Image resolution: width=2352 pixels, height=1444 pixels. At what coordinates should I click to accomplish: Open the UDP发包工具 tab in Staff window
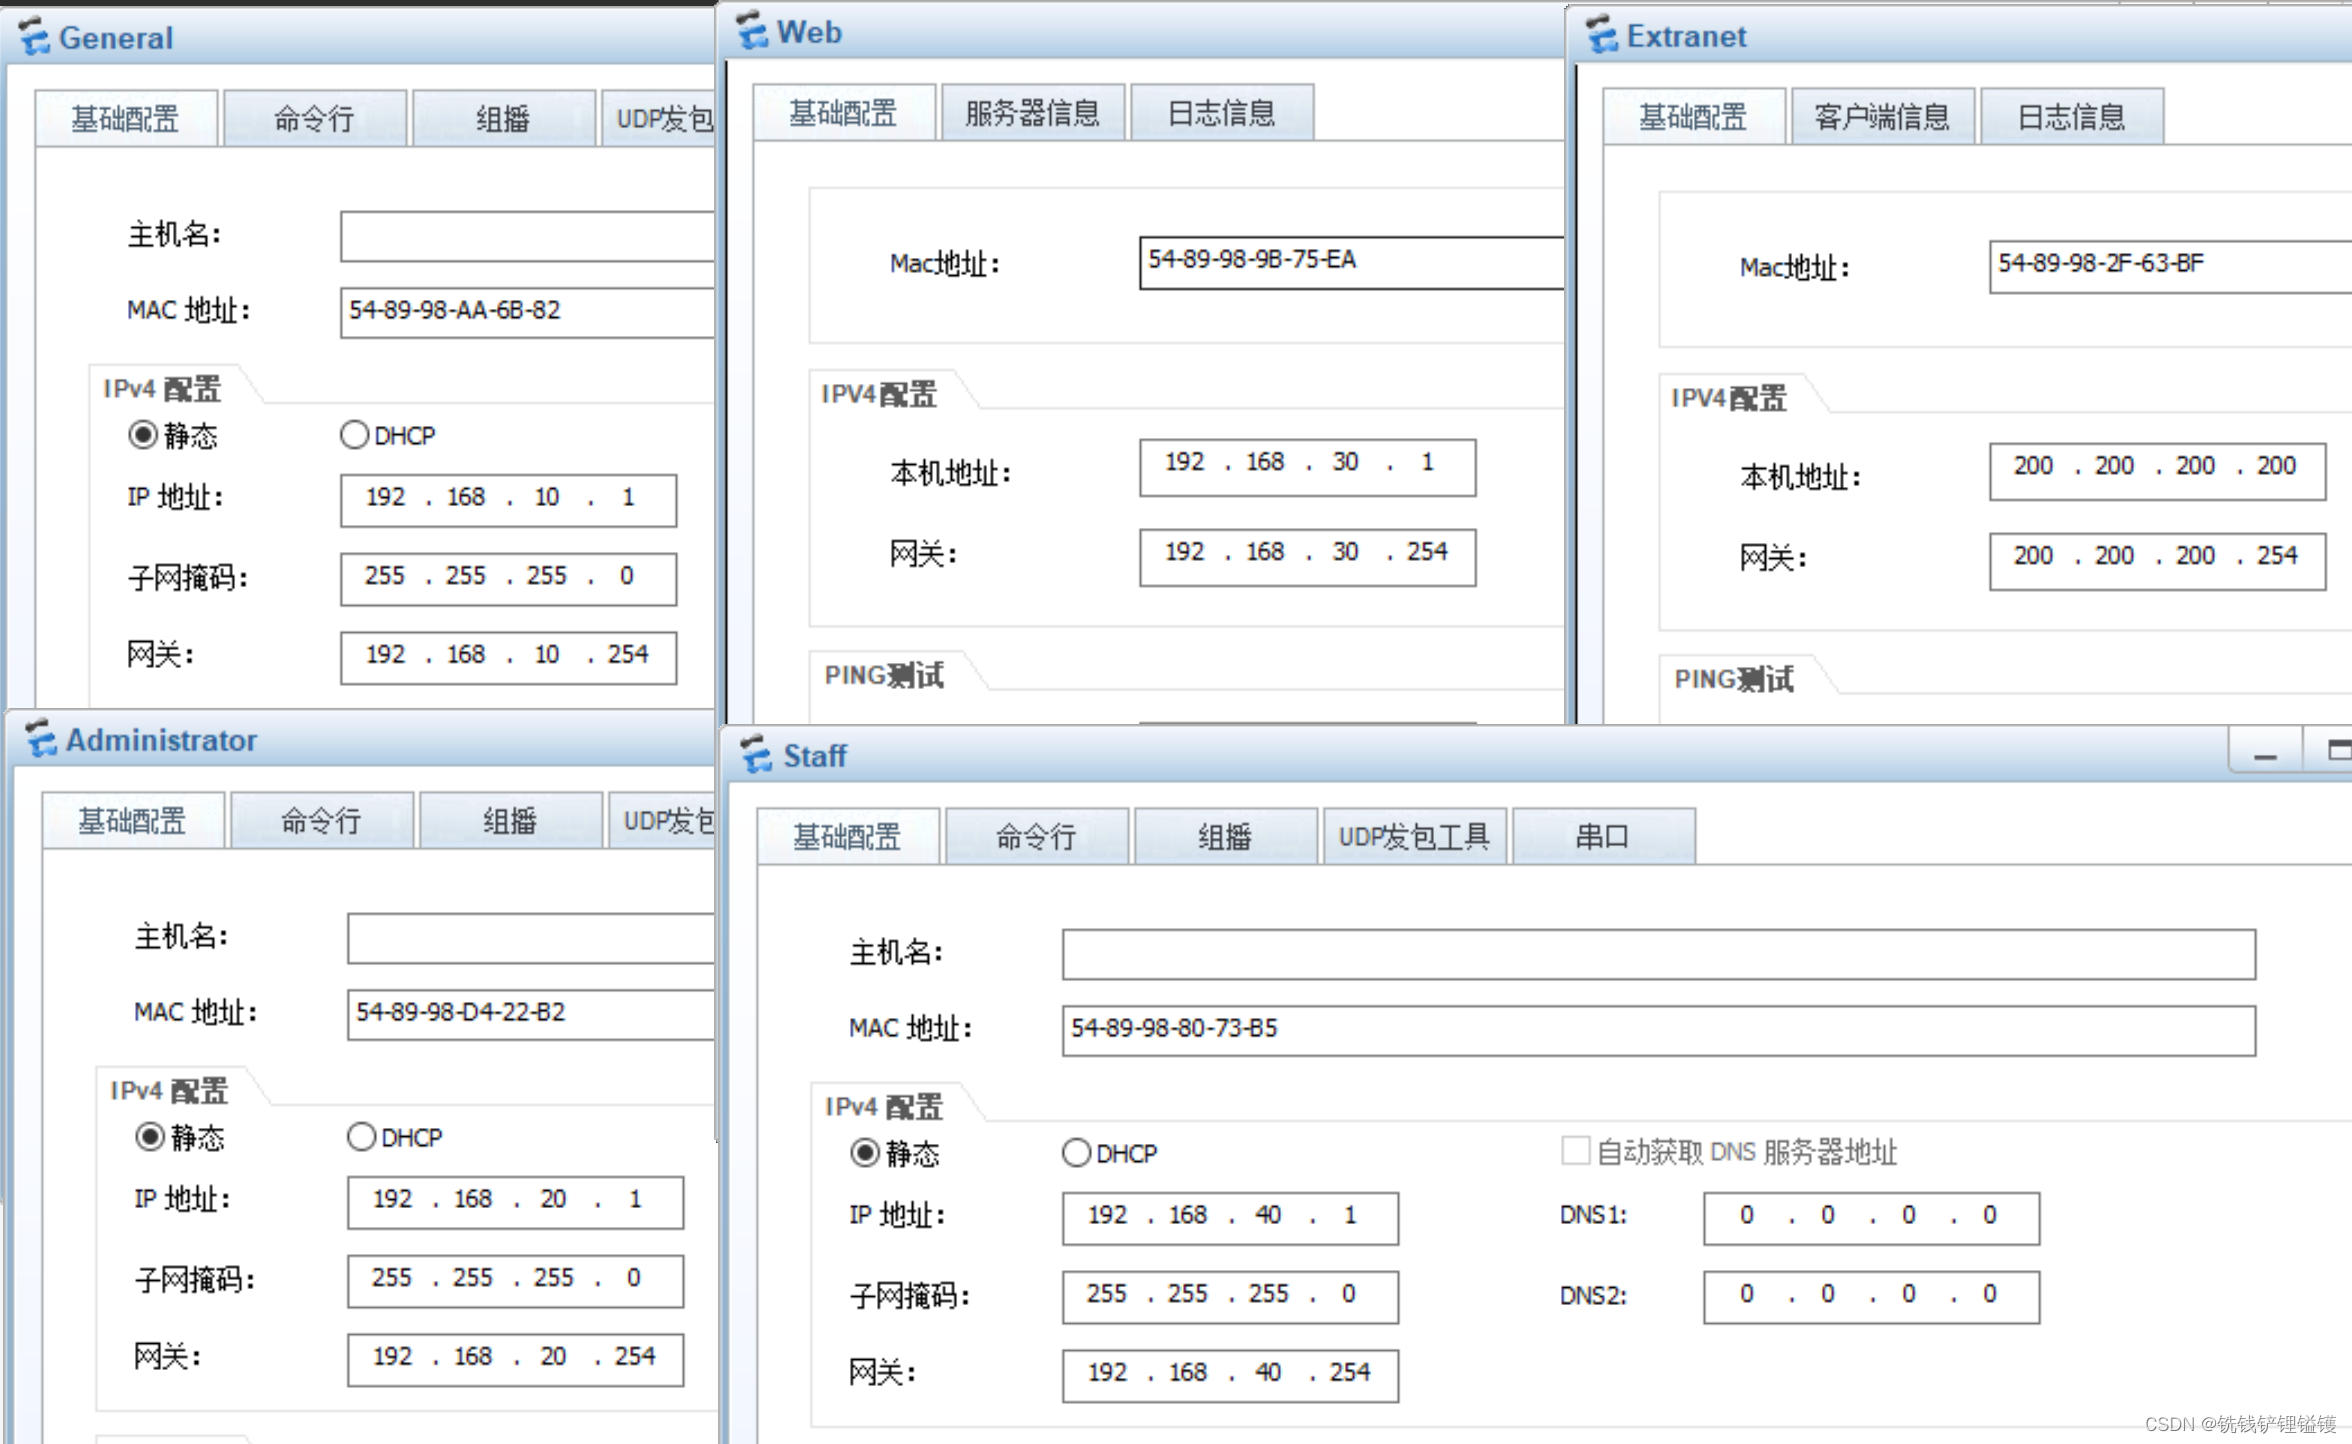click(x=1414, y=836)
